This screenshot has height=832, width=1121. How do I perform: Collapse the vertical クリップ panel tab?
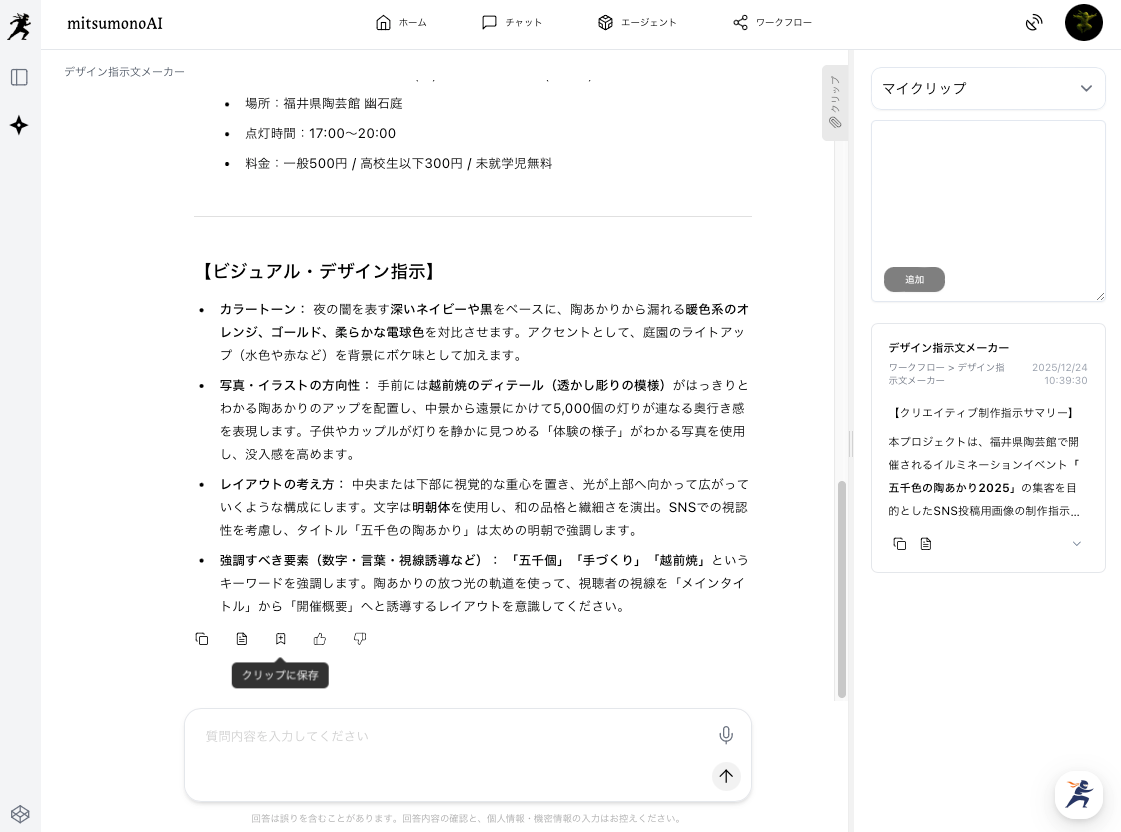click(x=834, y=102)
